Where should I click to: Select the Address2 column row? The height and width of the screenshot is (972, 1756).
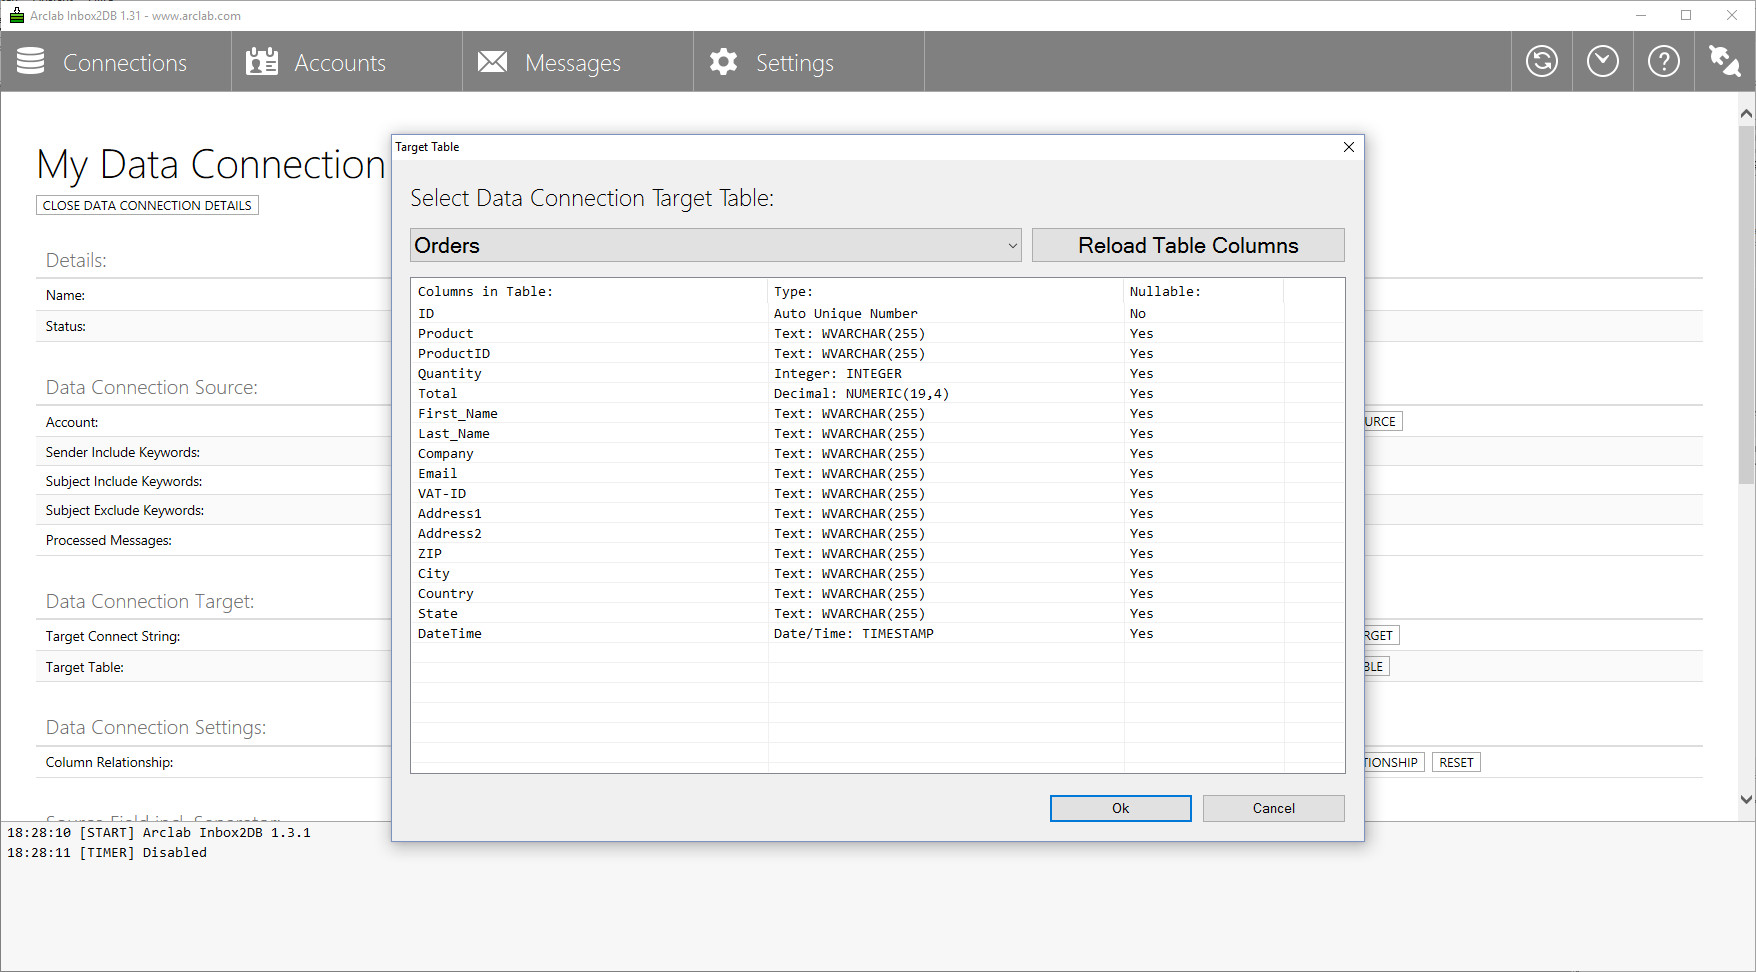[877, 533]
